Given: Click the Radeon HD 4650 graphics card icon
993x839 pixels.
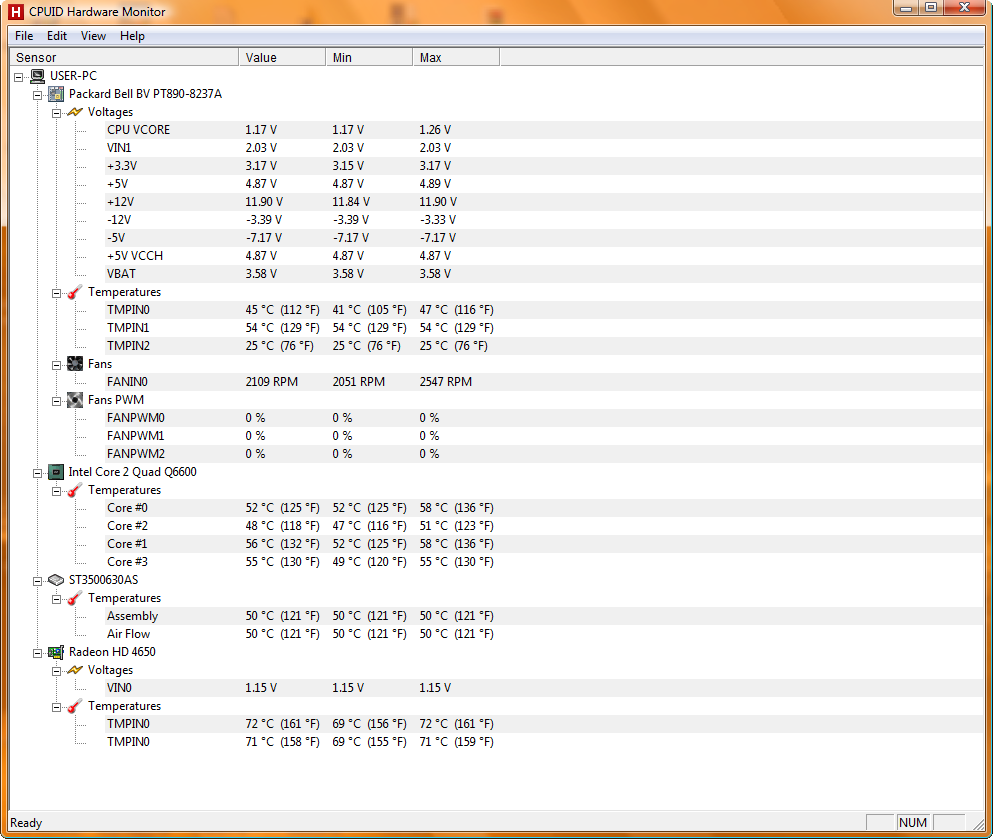Looking at the screenshot, I should click(56, 652).
